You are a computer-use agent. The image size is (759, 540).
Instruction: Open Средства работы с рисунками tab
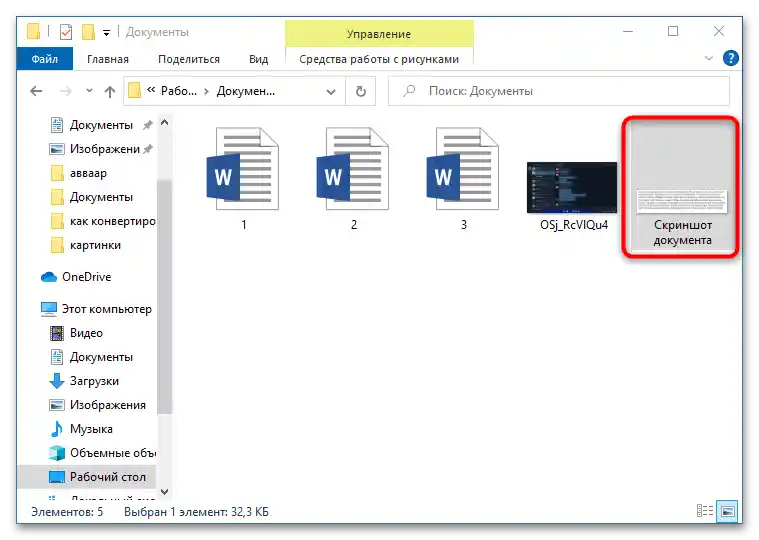(x=379, y=59)
